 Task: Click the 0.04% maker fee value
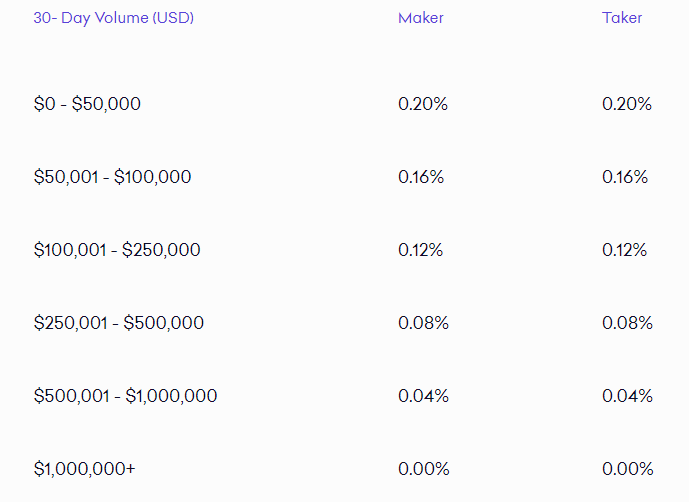[423, 396]
